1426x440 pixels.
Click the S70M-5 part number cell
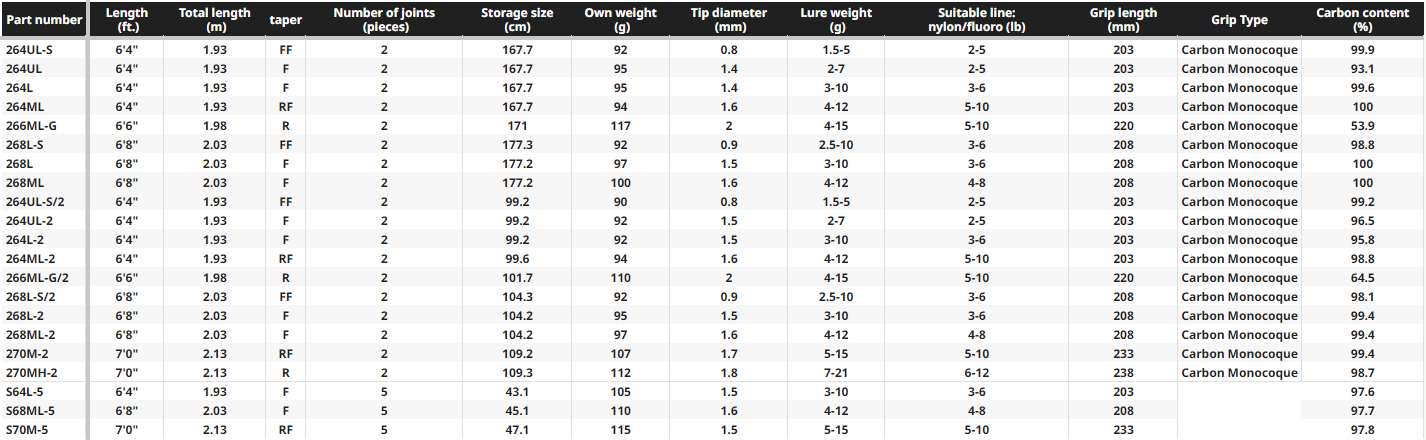tap(28, 430)
